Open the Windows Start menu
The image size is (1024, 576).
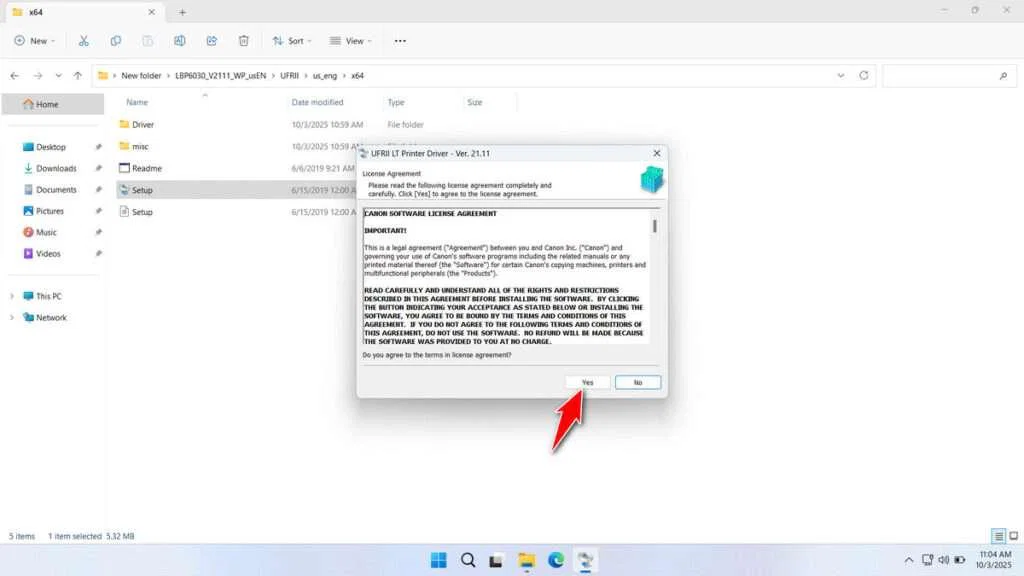[x=438, y=560]
